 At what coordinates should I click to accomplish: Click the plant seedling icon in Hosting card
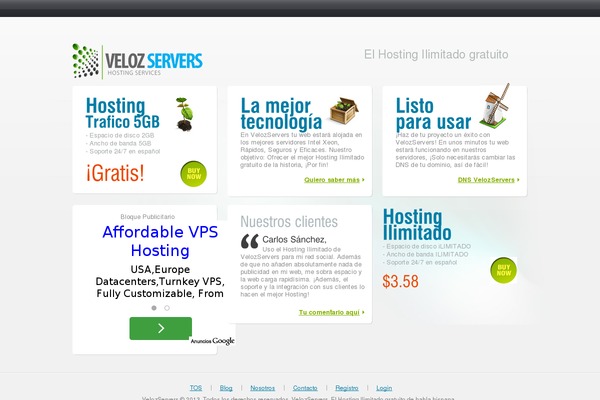point(185,114)
